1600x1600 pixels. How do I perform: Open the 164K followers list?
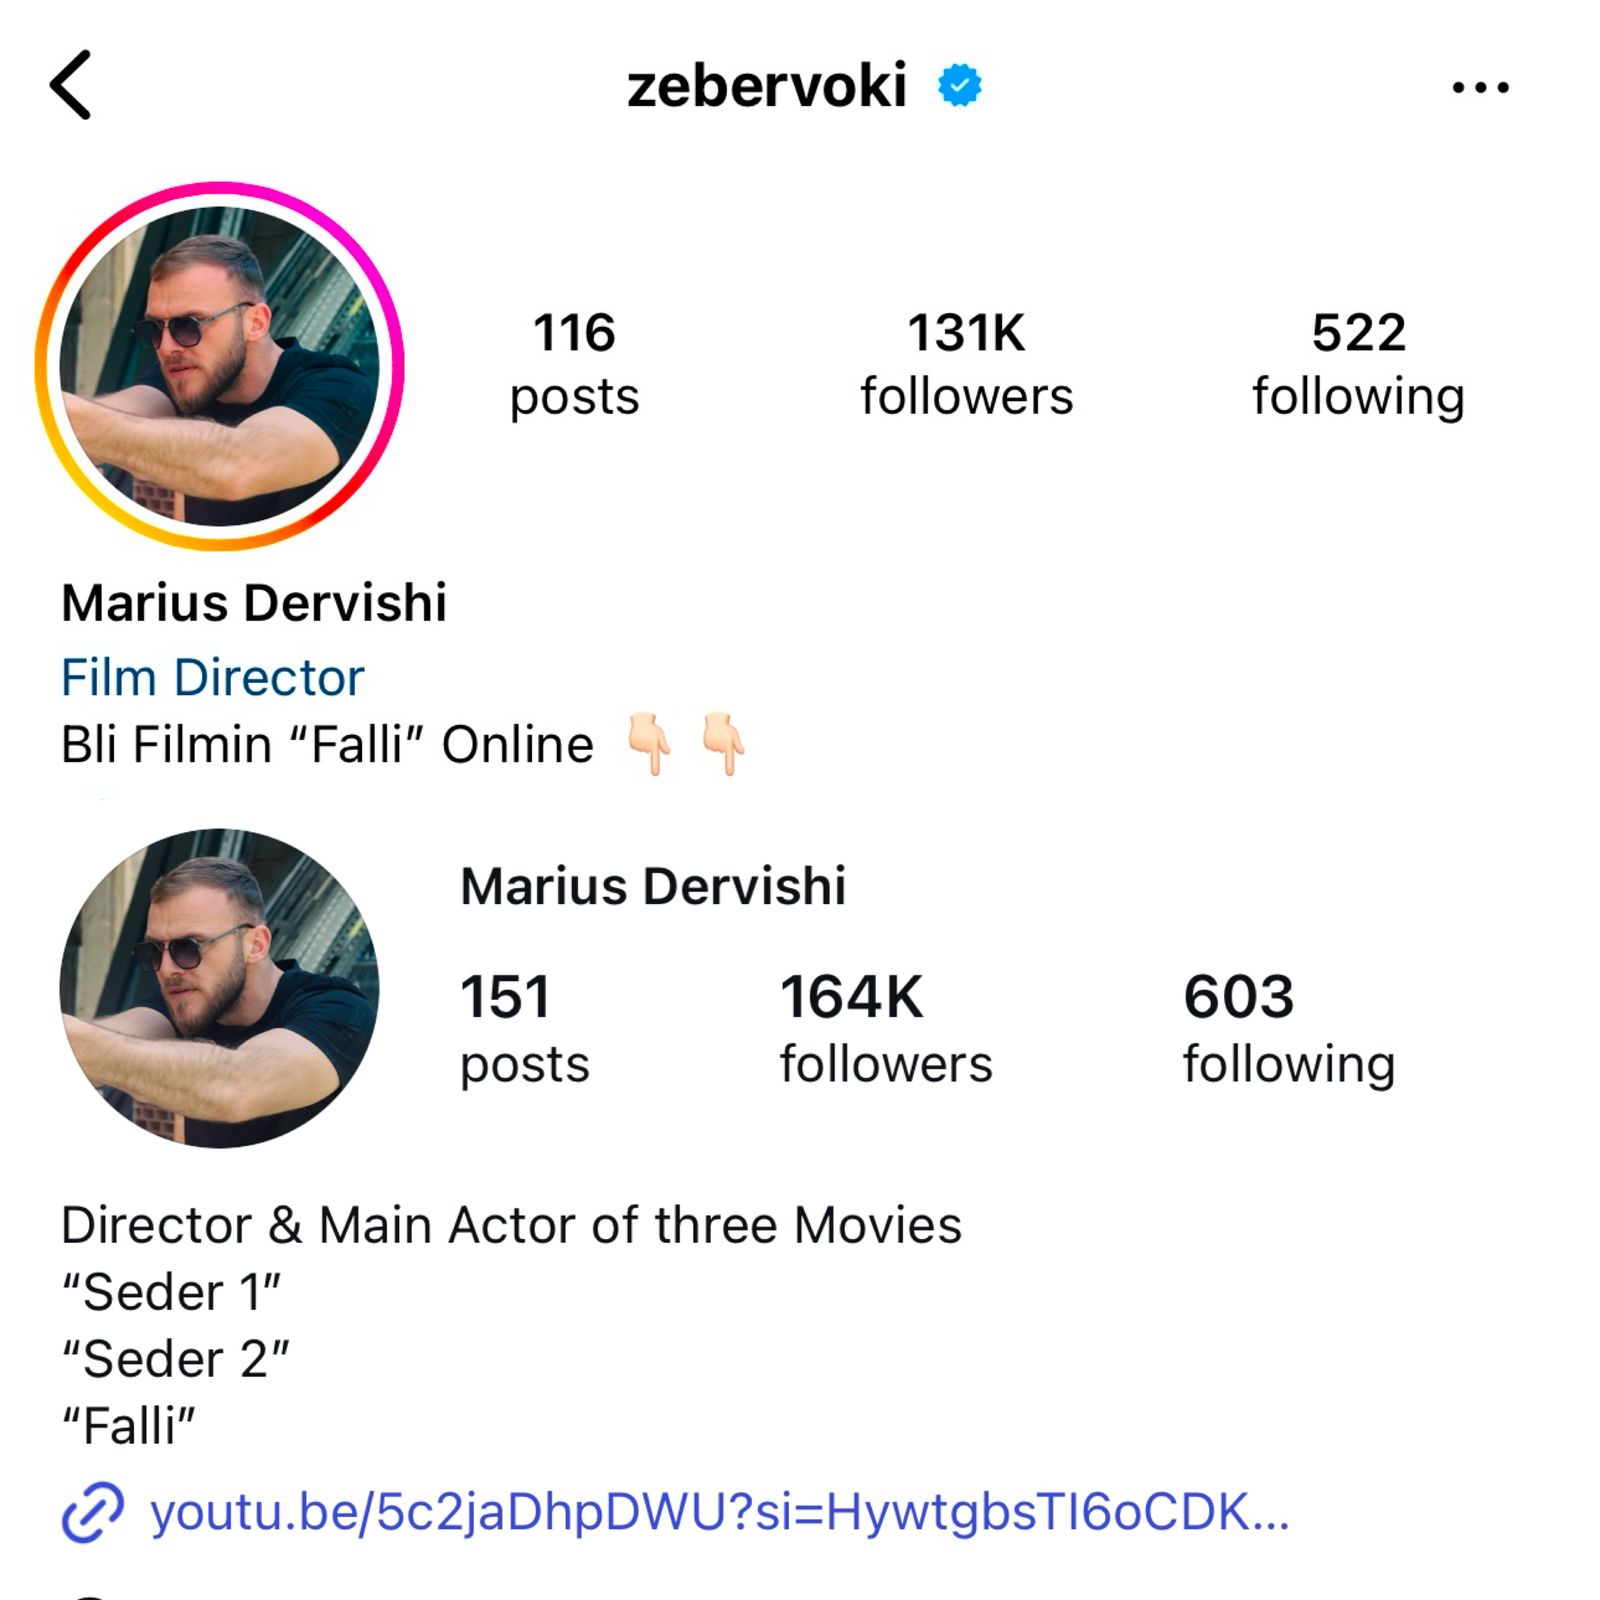point(886,1029)
